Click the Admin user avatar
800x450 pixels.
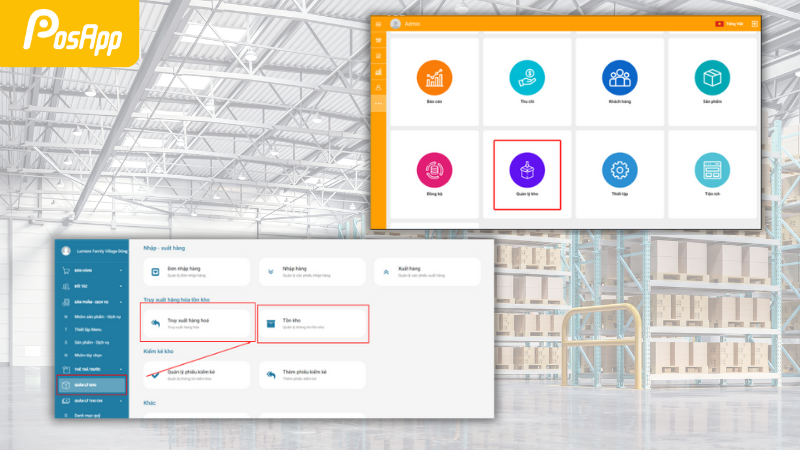[395, 23]
